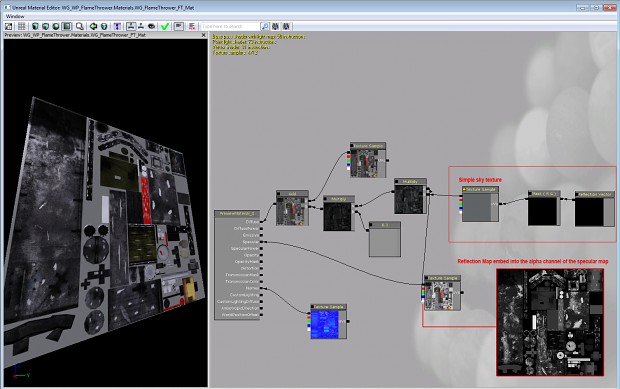
Task: Toggle preview square on sky Texture Sample
Action: coord(465,190)
